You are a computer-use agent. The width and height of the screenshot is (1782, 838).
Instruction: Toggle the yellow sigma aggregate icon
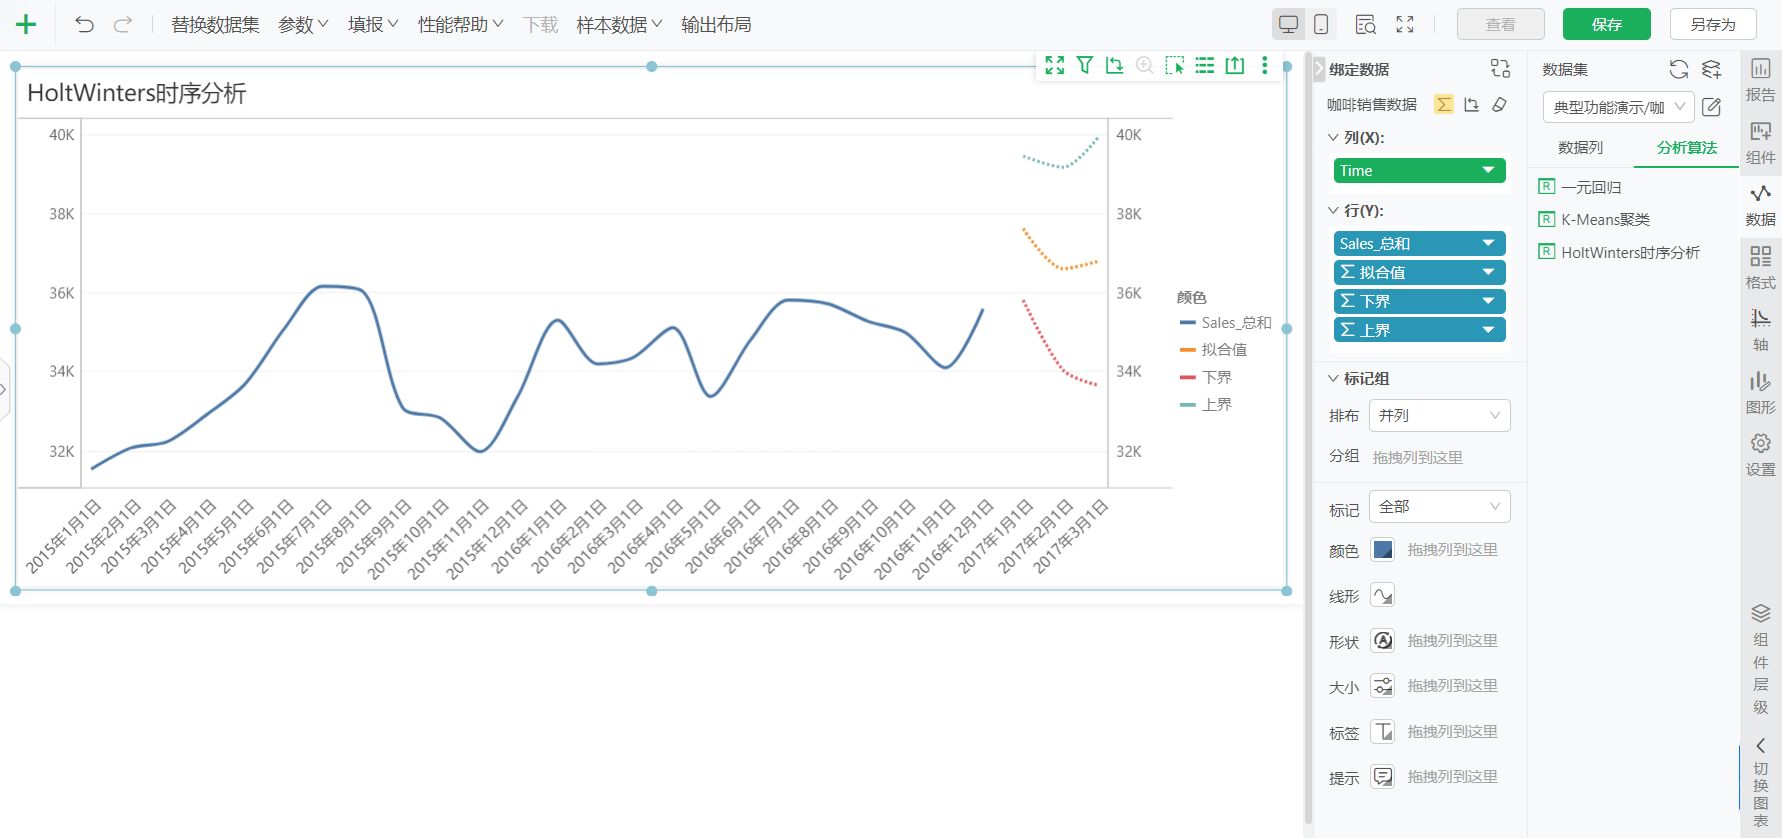coord(1444,104)
